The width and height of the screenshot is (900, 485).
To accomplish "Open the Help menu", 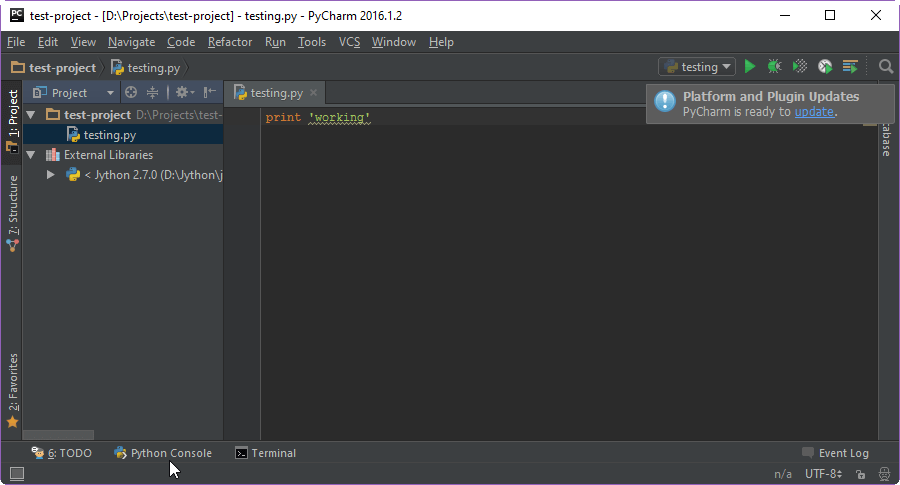I will pos(441,42).
